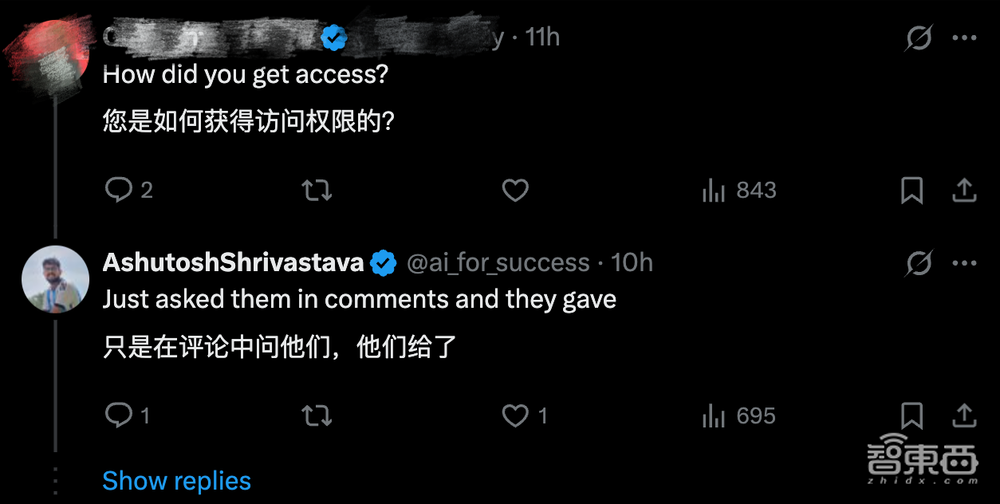Repost AshutoshShrivastava's tweet

click(317, 415)
